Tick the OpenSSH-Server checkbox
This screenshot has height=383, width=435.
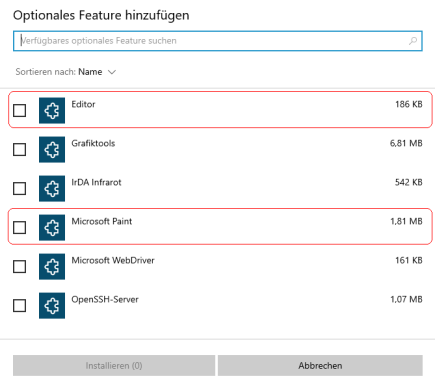(19, 305)
